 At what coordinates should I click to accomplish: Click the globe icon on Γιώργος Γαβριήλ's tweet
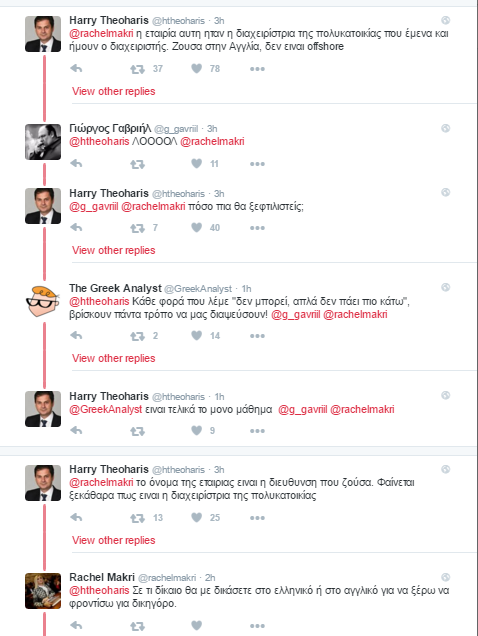446,128
